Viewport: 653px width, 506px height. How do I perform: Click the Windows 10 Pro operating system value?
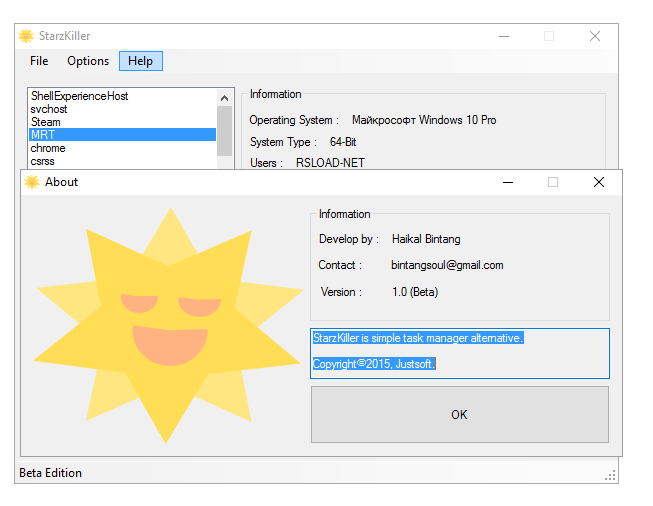pos(424,120)
